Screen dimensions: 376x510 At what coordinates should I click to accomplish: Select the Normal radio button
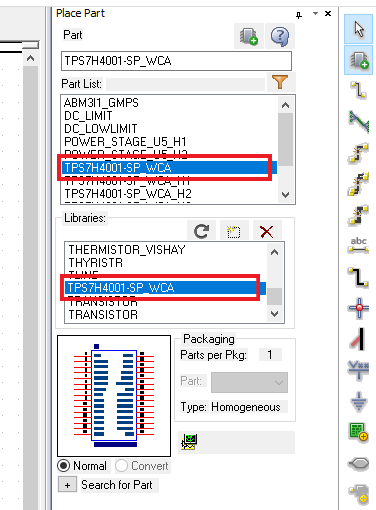coord(63,466)
